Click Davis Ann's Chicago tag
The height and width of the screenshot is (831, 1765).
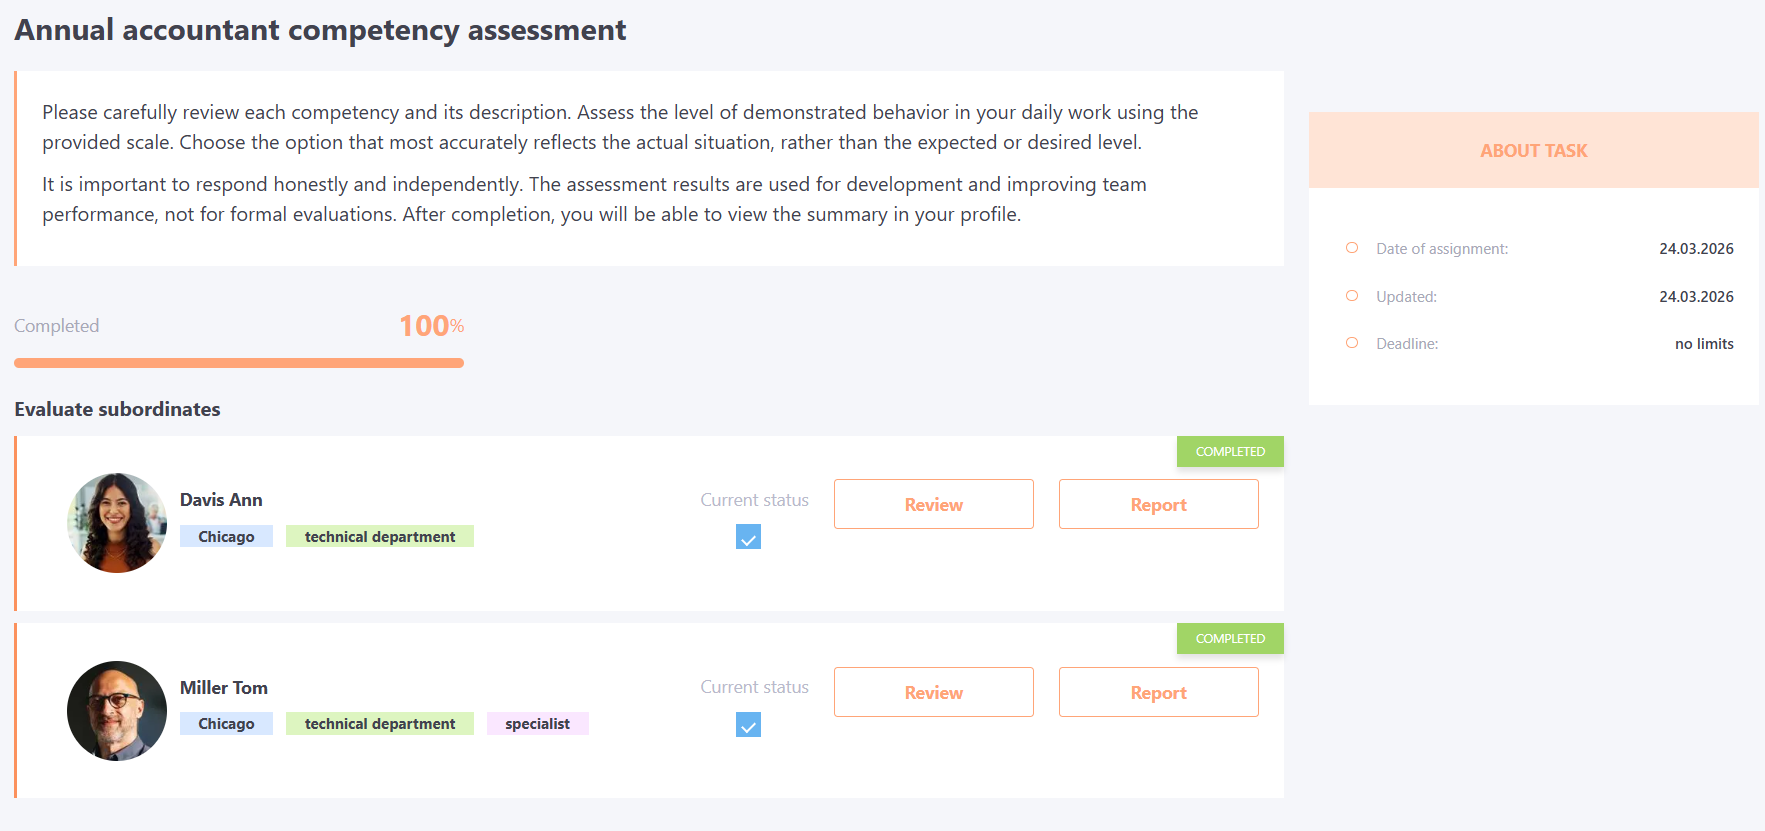pyautogui.click(x=226, y=537)
